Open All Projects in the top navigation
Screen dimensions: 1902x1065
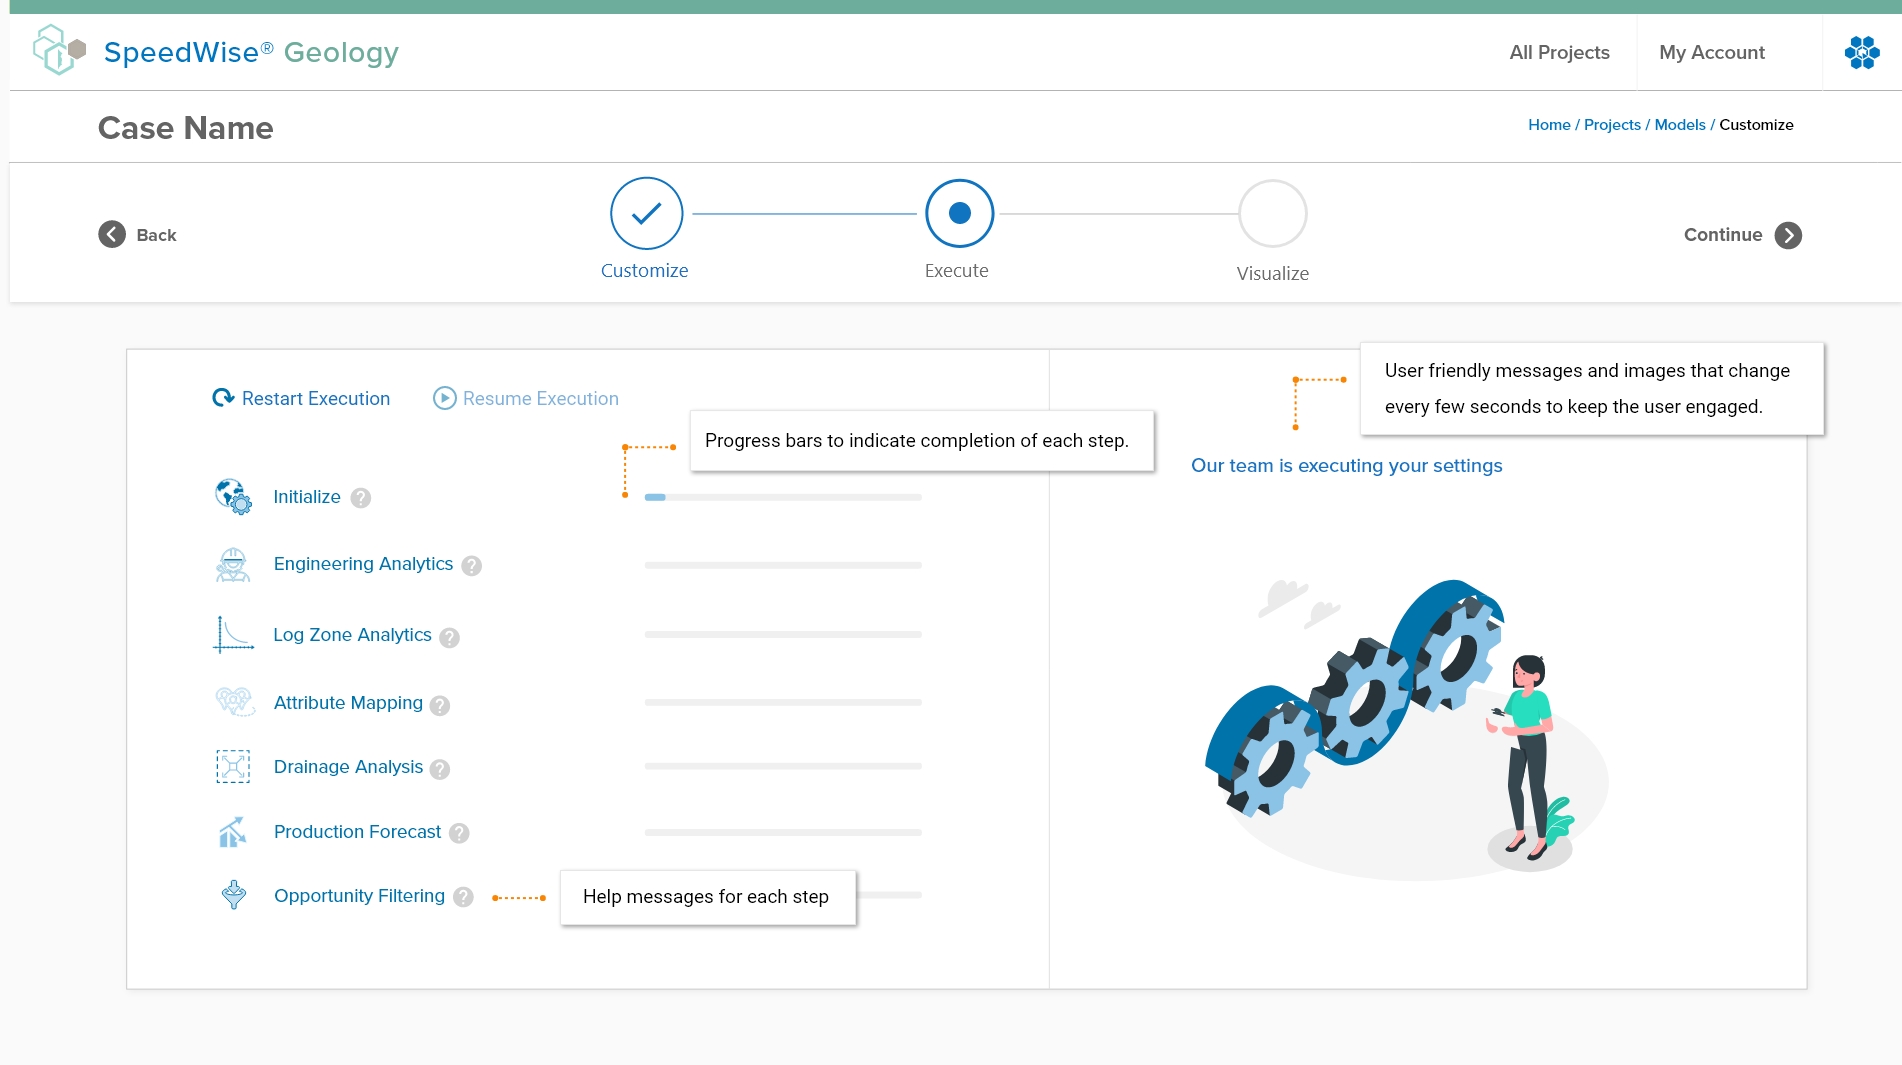pyautogui.click(x=1559, y=53)
